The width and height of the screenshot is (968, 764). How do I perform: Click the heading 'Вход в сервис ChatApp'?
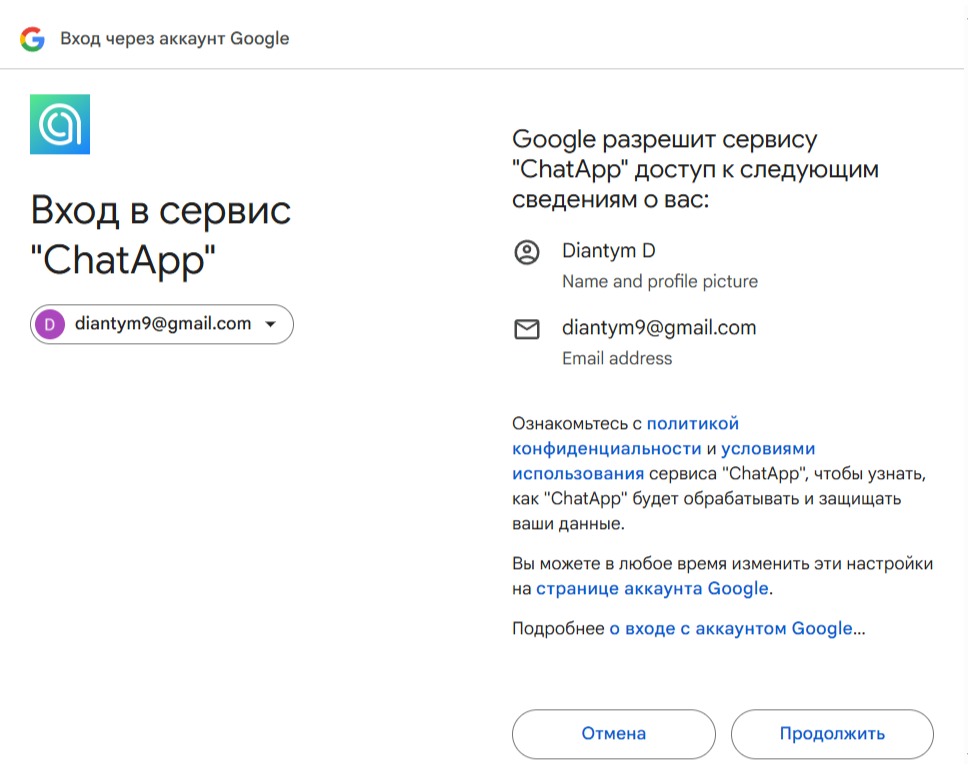tap(160, 235)
